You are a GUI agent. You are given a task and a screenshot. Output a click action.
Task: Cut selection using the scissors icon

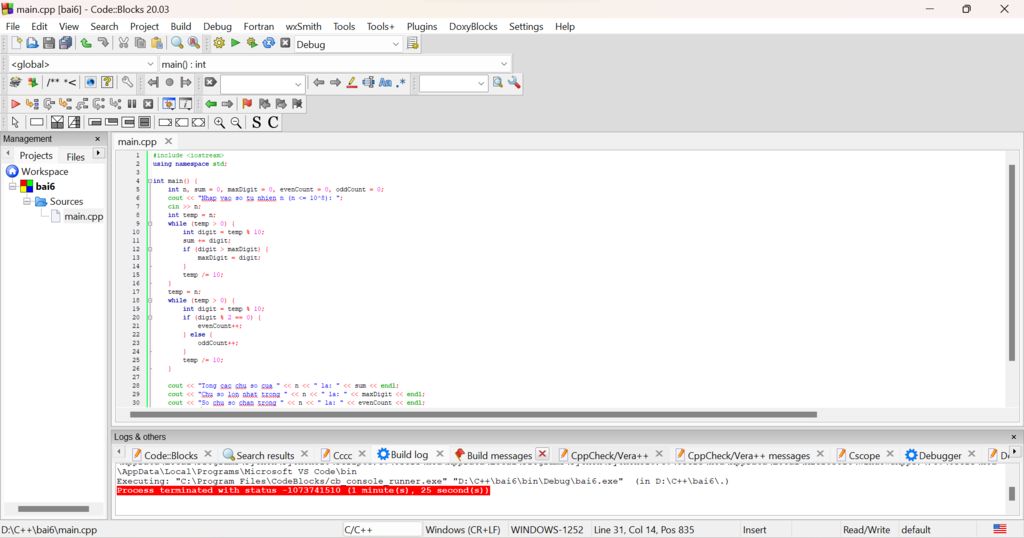[123, 43]
